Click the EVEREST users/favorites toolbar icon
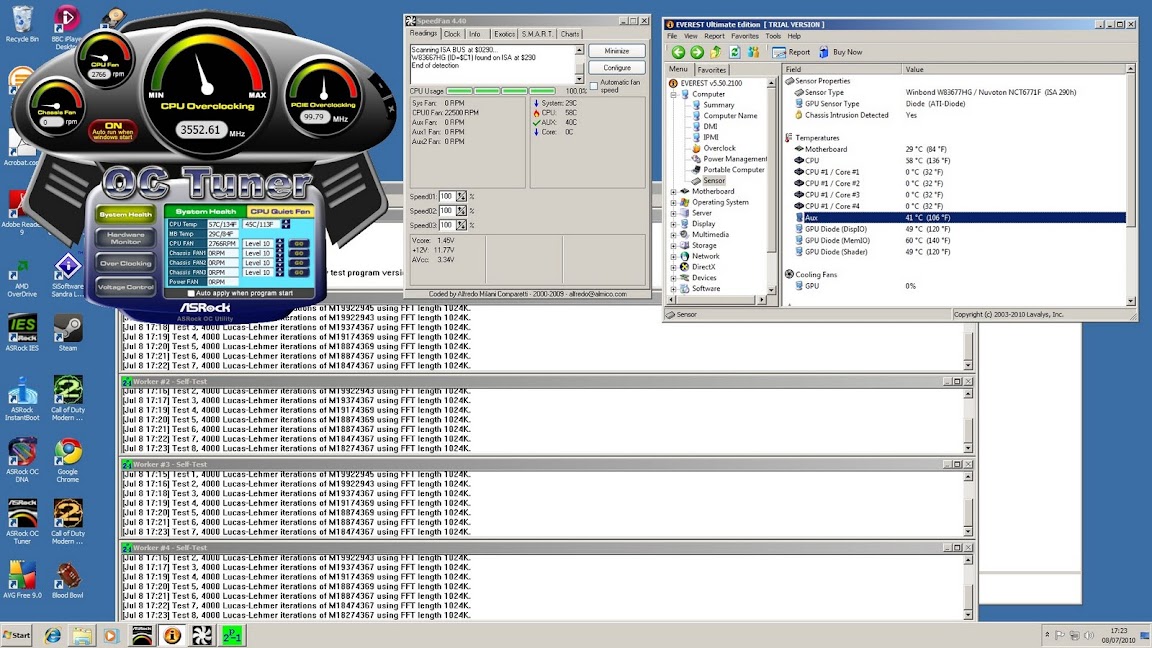This screenshot has height=648, width=1152. [753, 52]
